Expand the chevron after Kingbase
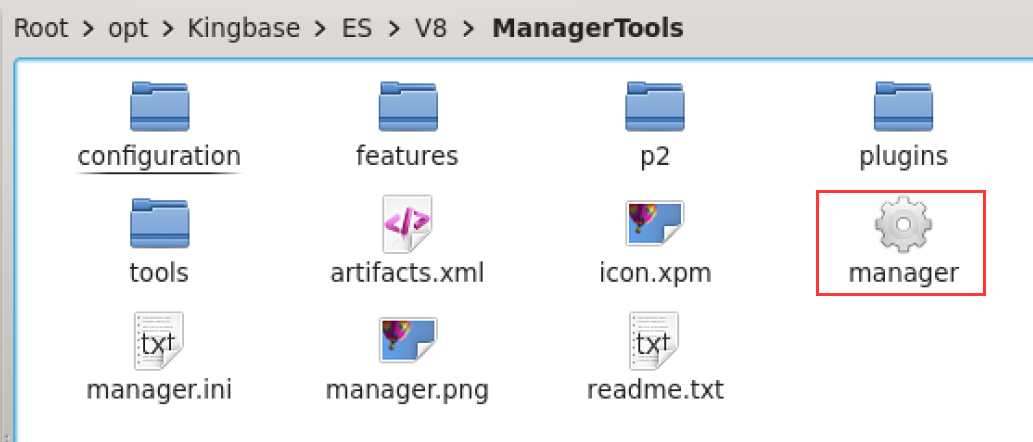The width and height of the screenshot is (1033, 442). pos(320,29)
